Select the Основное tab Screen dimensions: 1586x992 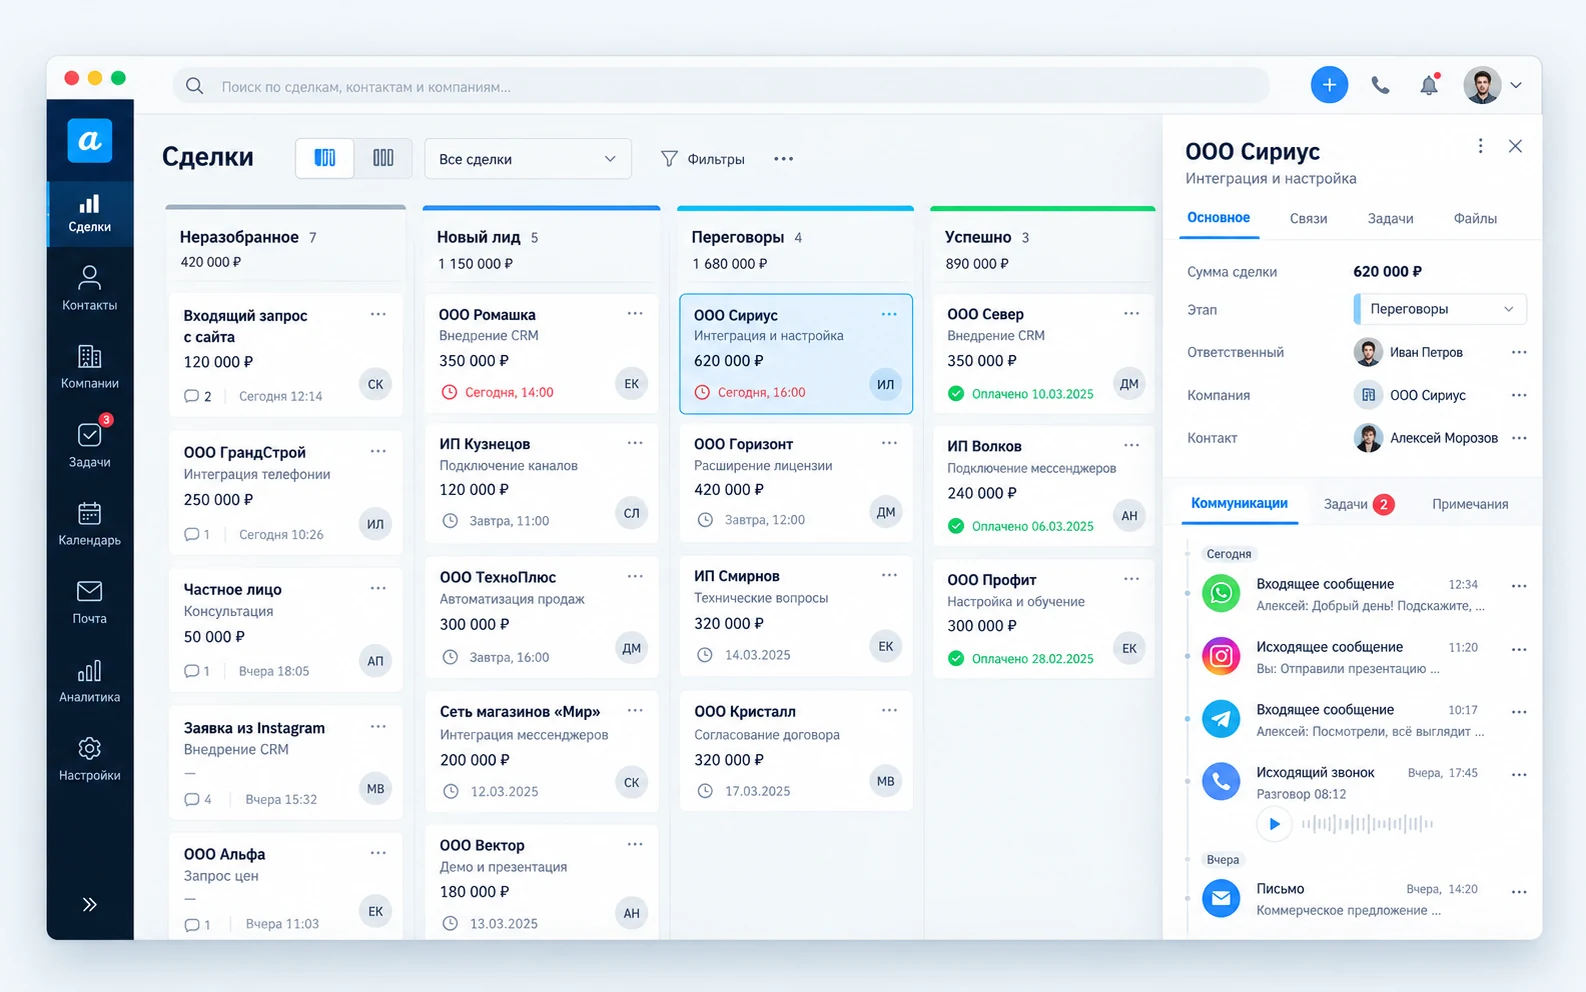click(x=1218, y=218)
